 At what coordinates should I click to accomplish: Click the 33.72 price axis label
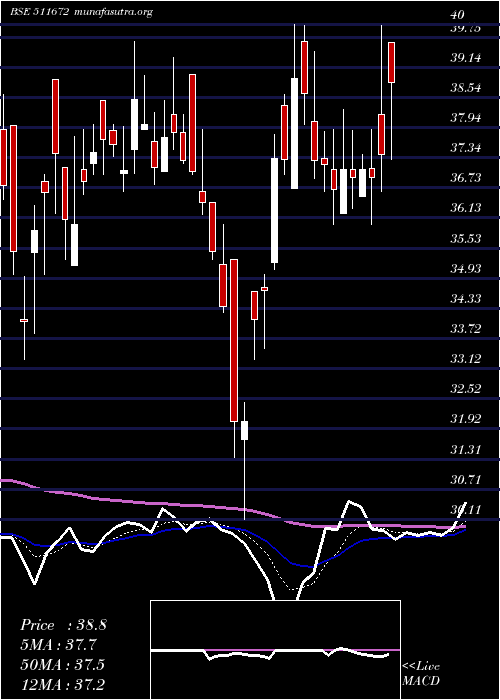click(x=465, y=329)
